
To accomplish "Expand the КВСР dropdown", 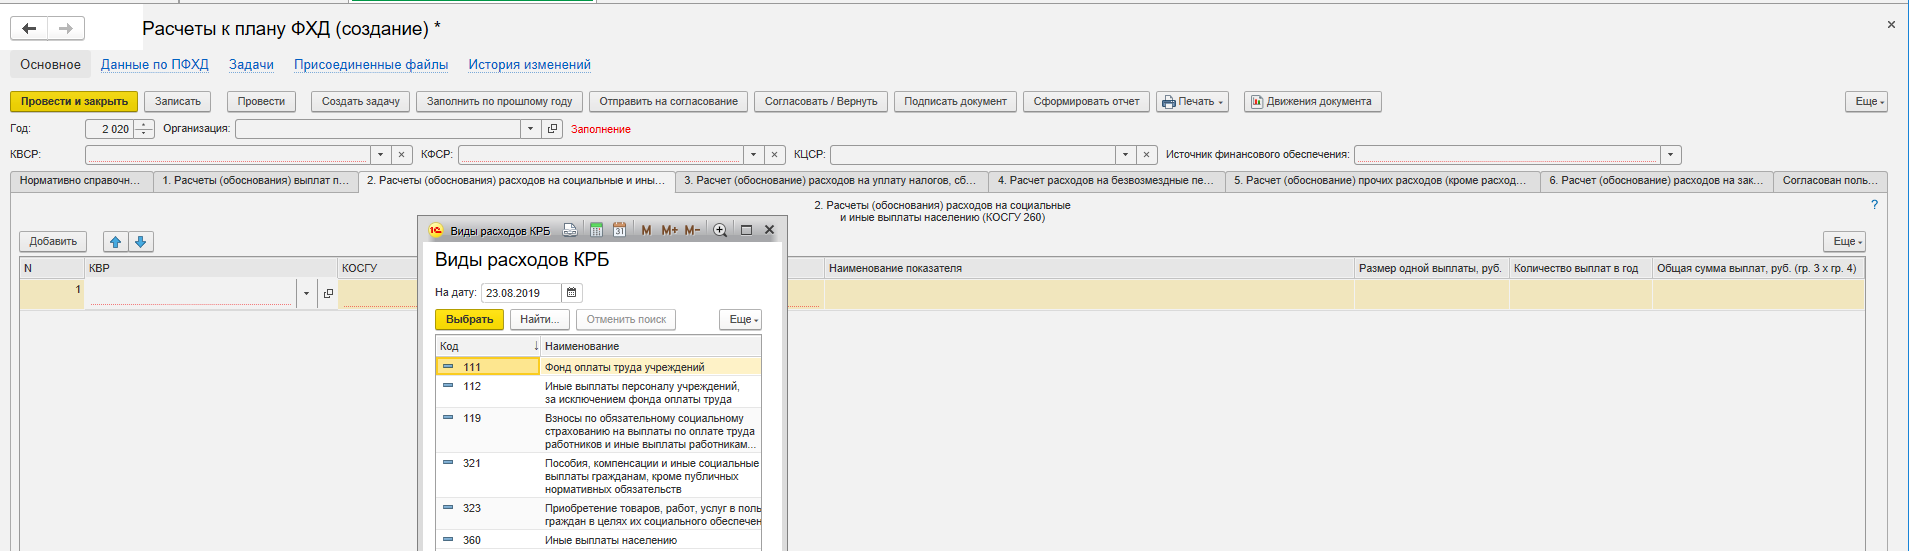I will coord(380,155).
